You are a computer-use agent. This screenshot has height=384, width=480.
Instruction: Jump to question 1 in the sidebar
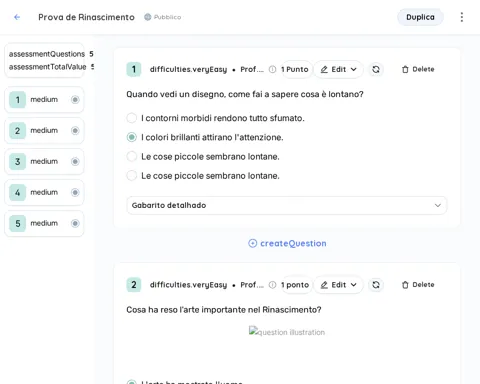(x=44, y=99)
